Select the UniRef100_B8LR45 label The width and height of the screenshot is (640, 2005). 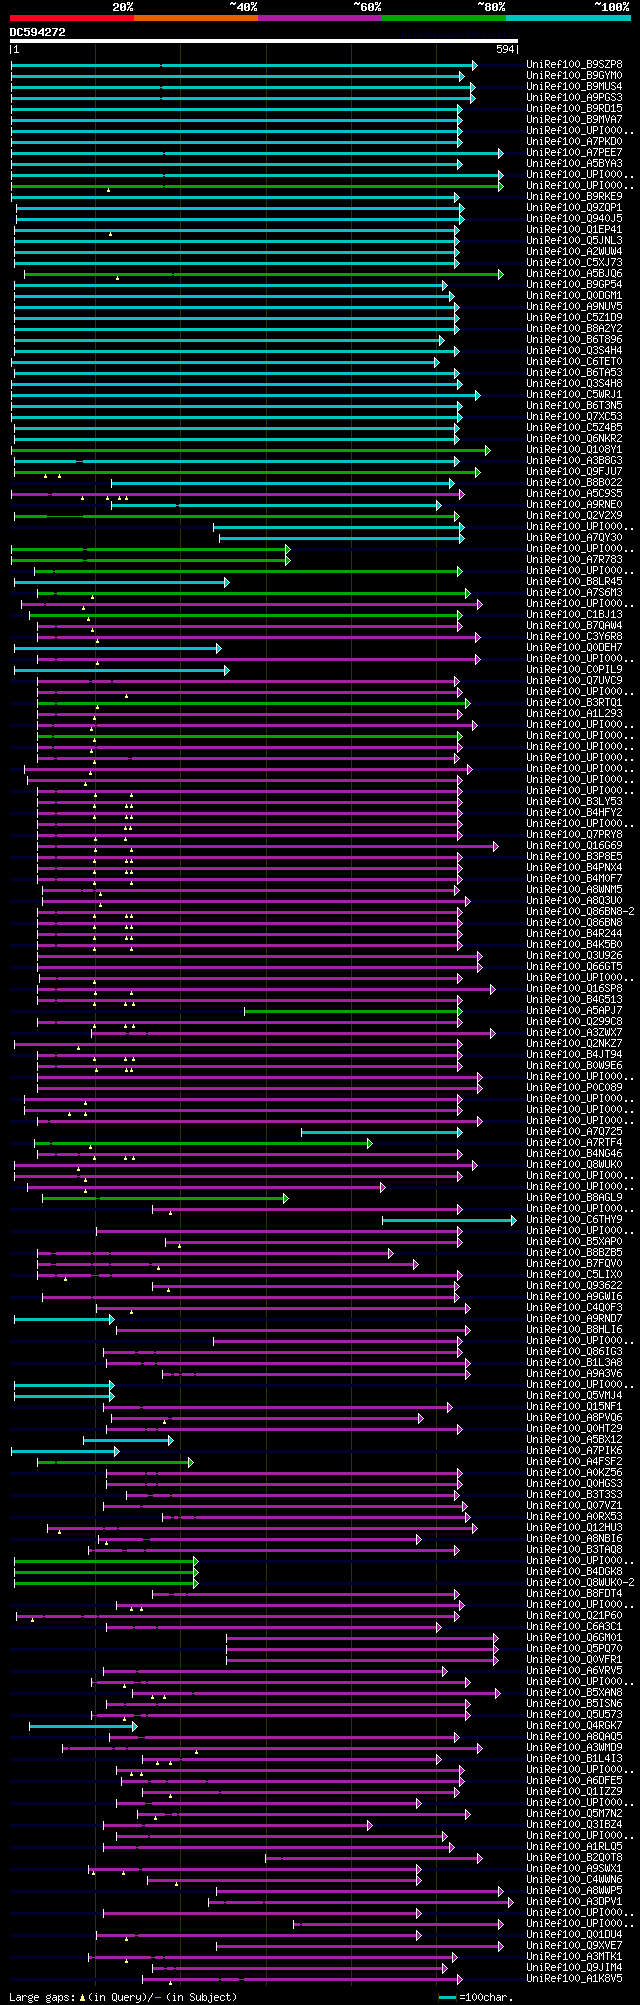[x=574, y=582]
